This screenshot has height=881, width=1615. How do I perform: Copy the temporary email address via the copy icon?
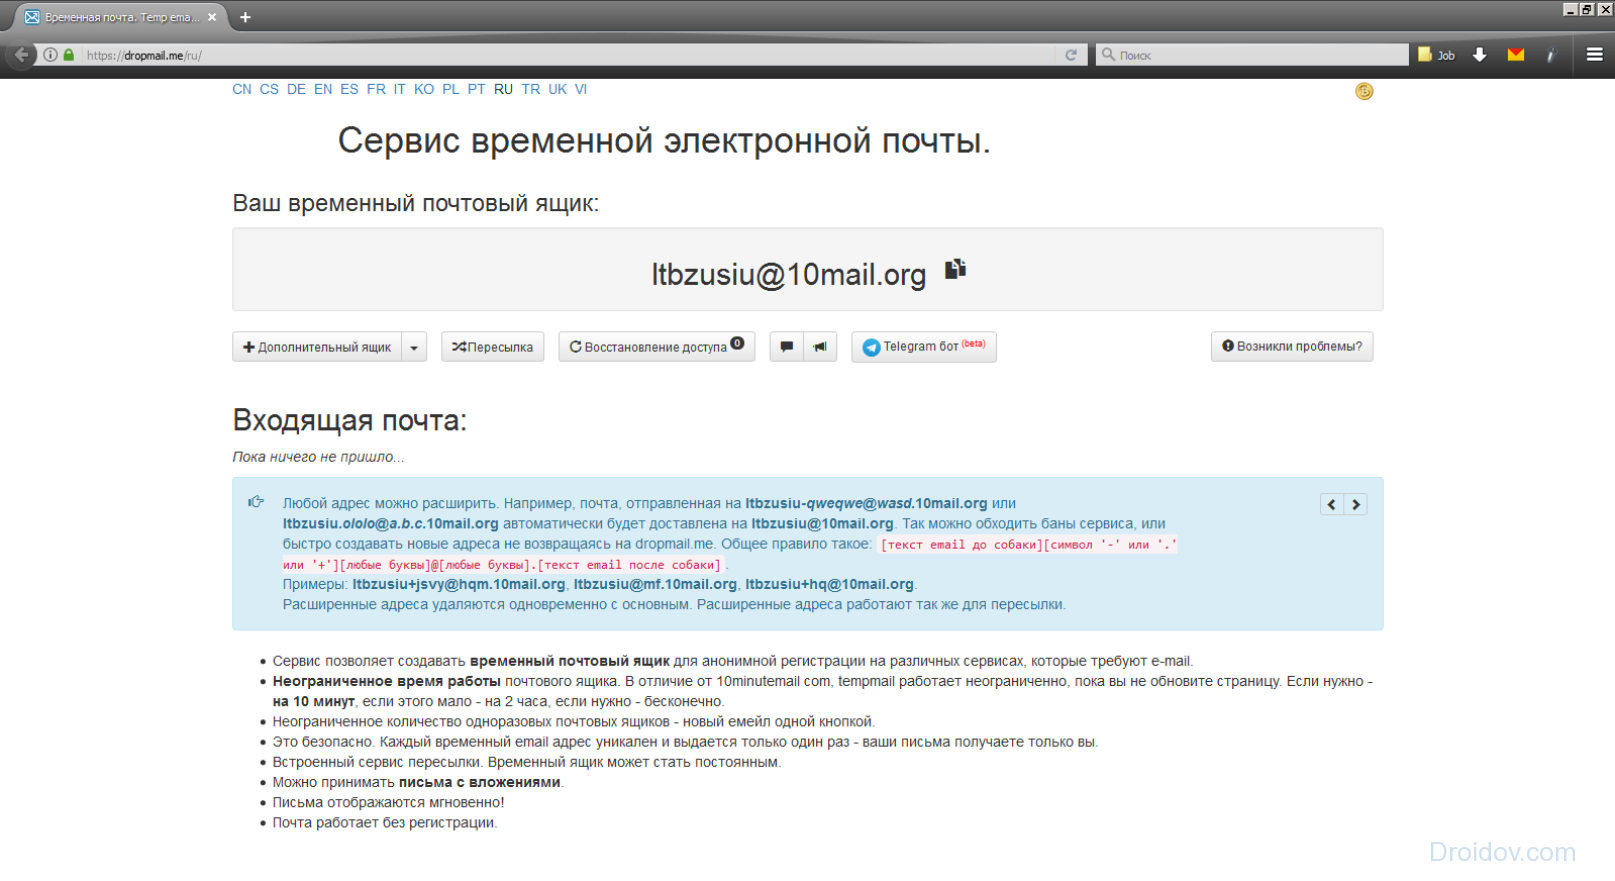[x=955, y=269]
